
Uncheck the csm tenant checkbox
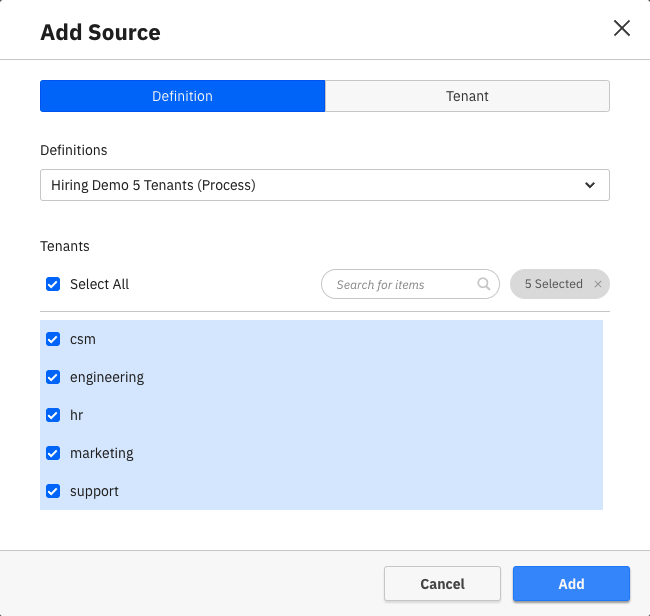point(54,339)
